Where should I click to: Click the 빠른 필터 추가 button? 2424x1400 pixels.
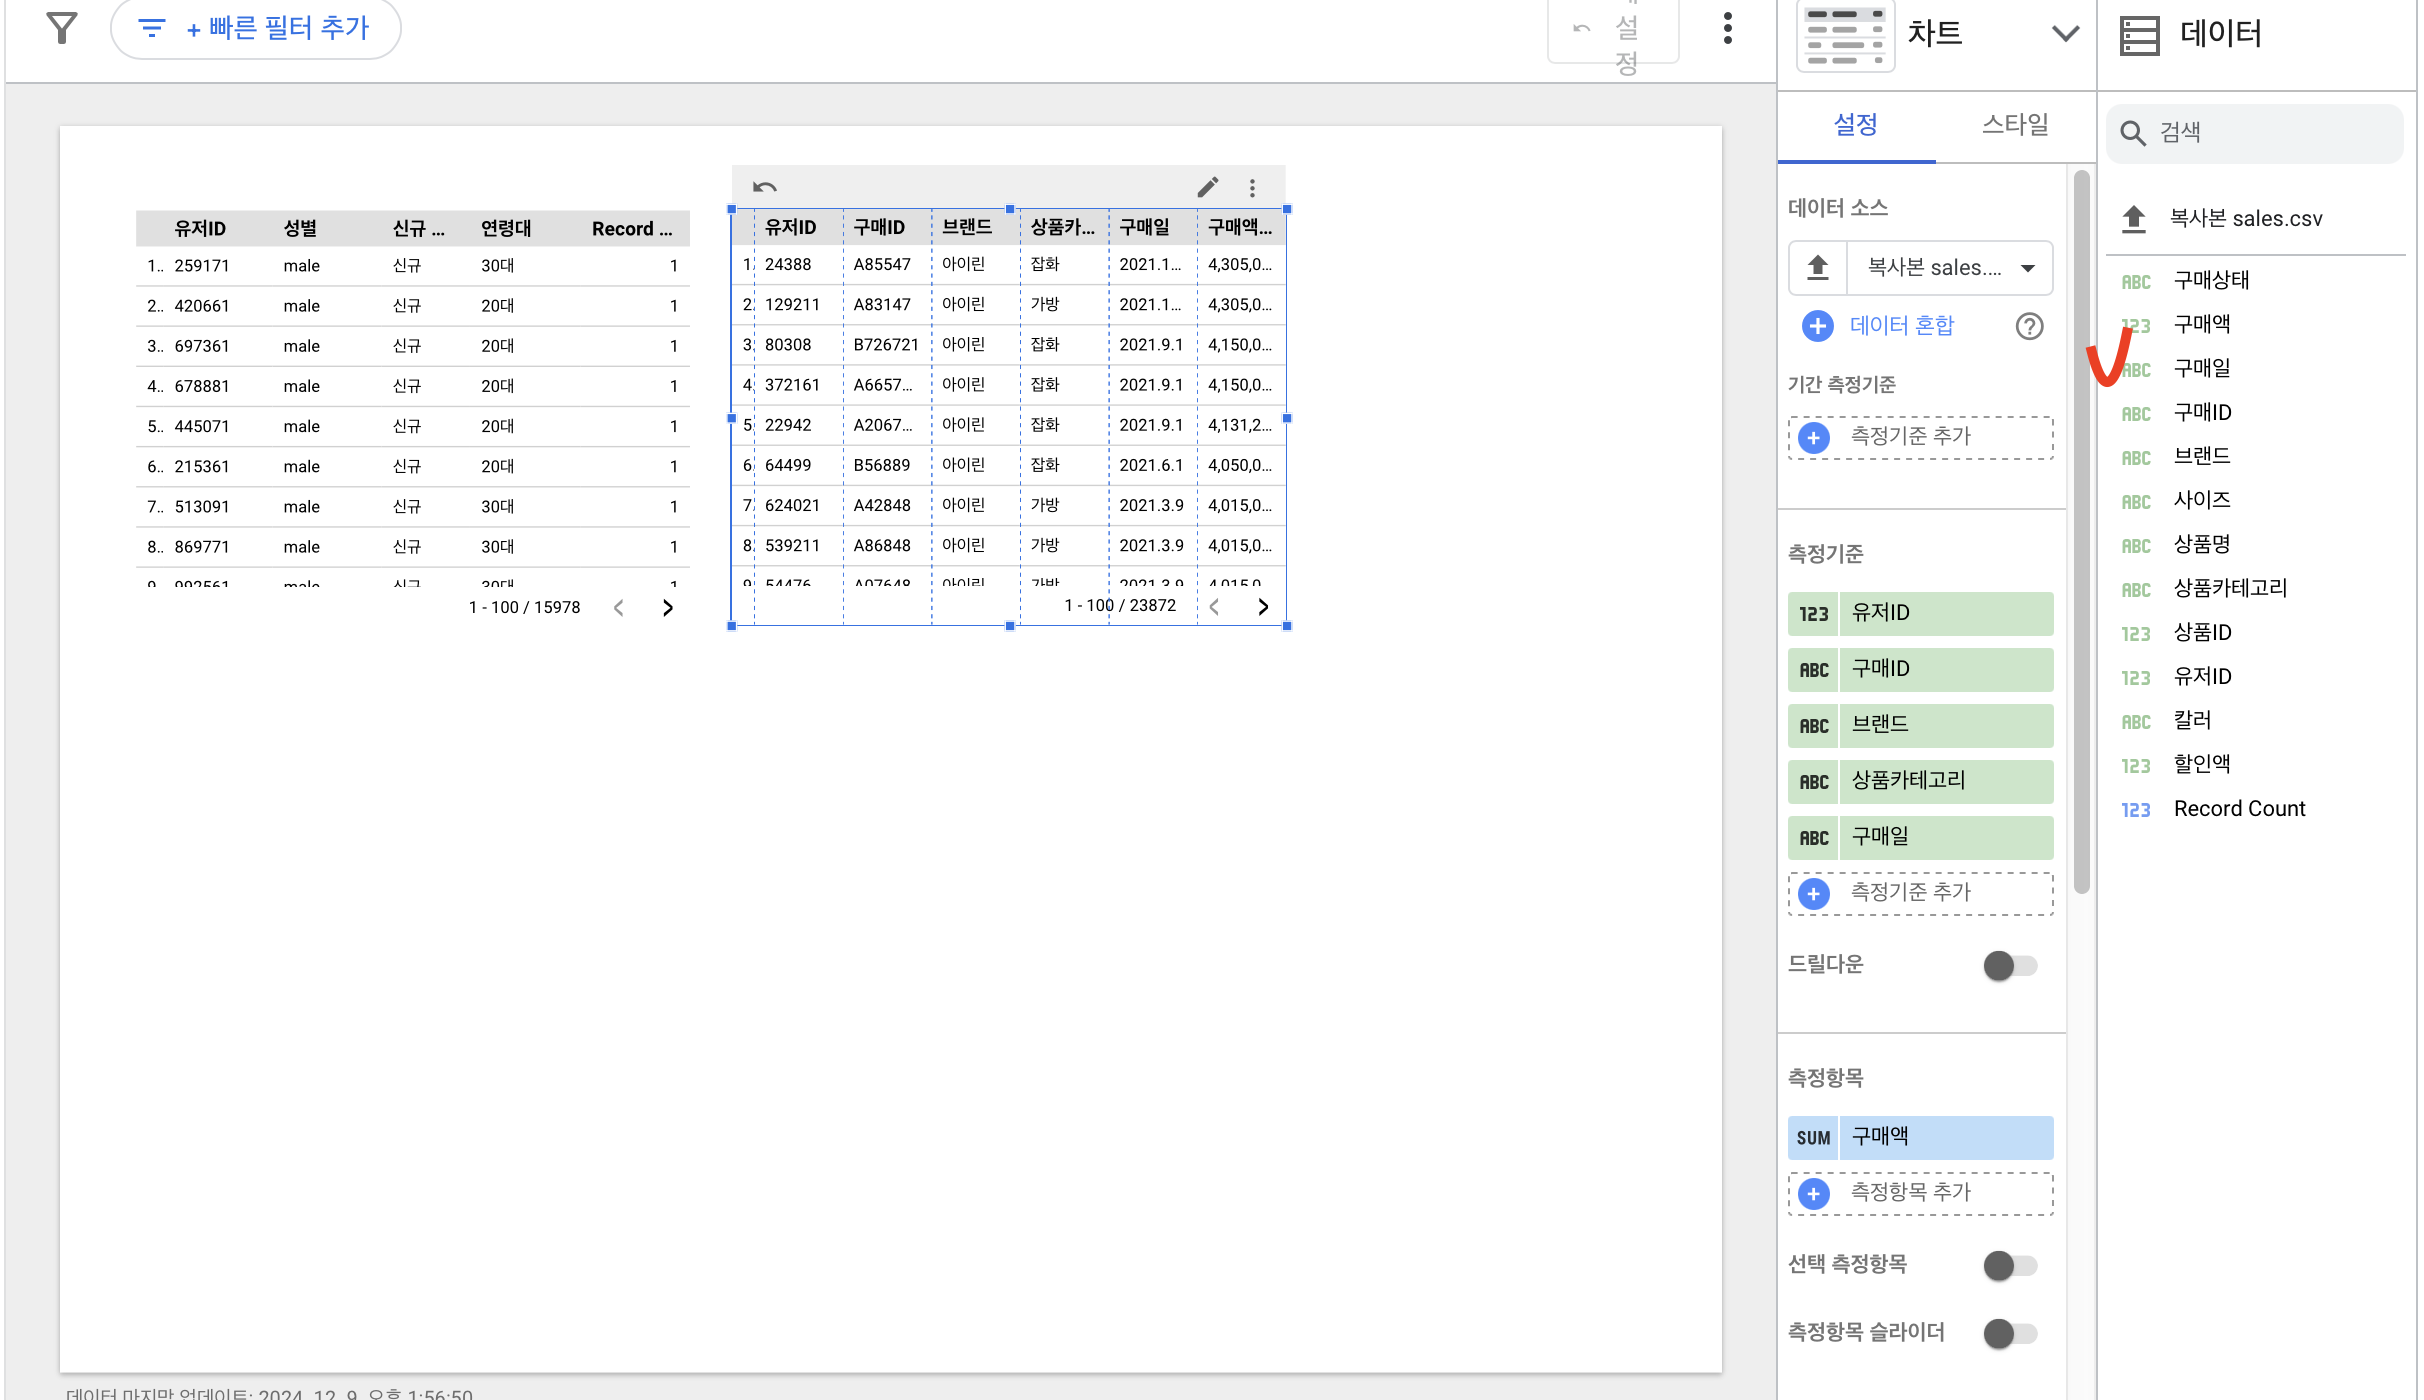[256, 28]
